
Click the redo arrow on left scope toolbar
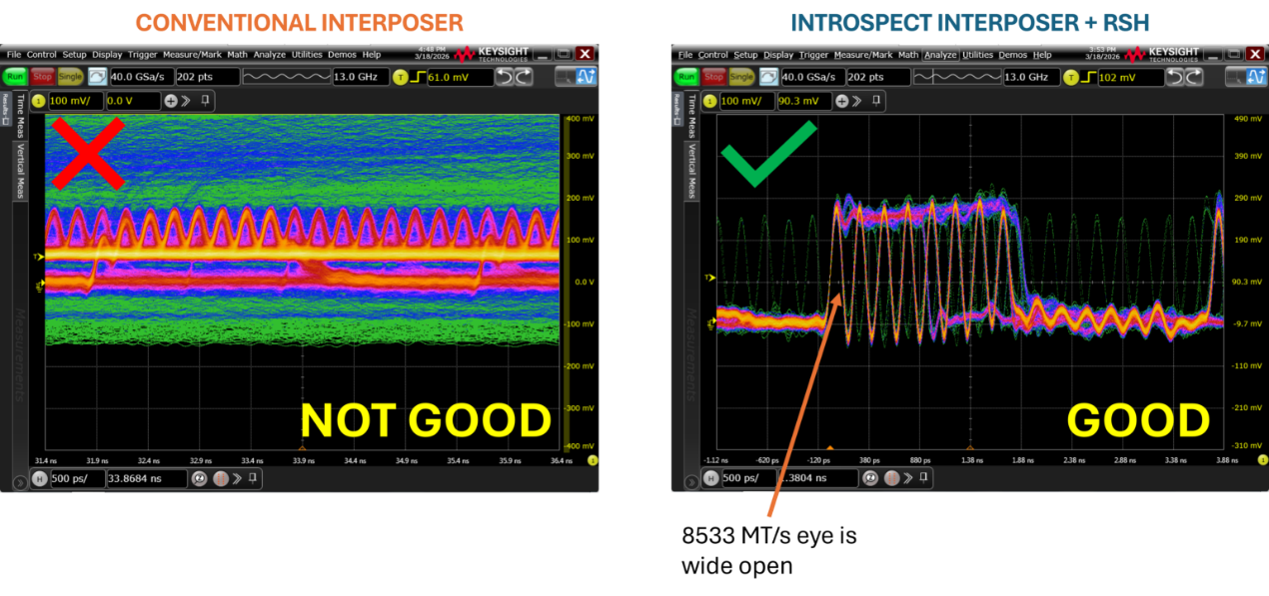[x=522, y=77]
